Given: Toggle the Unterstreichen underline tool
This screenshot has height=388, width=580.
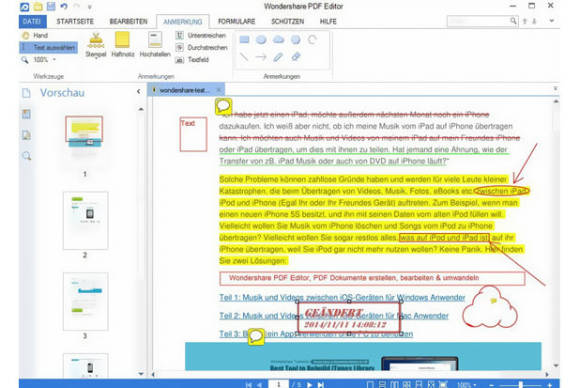Looking at the screenshot, I should pyautogui.click(x=201, y=36).
